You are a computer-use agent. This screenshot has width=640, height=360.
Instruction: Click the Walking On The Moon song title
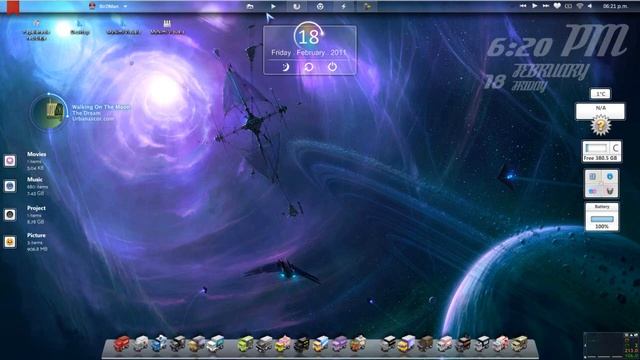tap(101, 107)
